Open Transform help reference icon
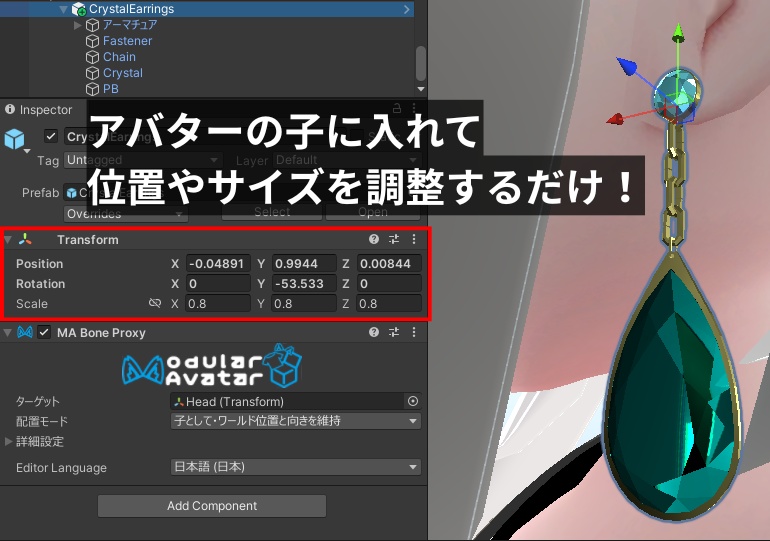770x541 pixels. tap(374, 239)
